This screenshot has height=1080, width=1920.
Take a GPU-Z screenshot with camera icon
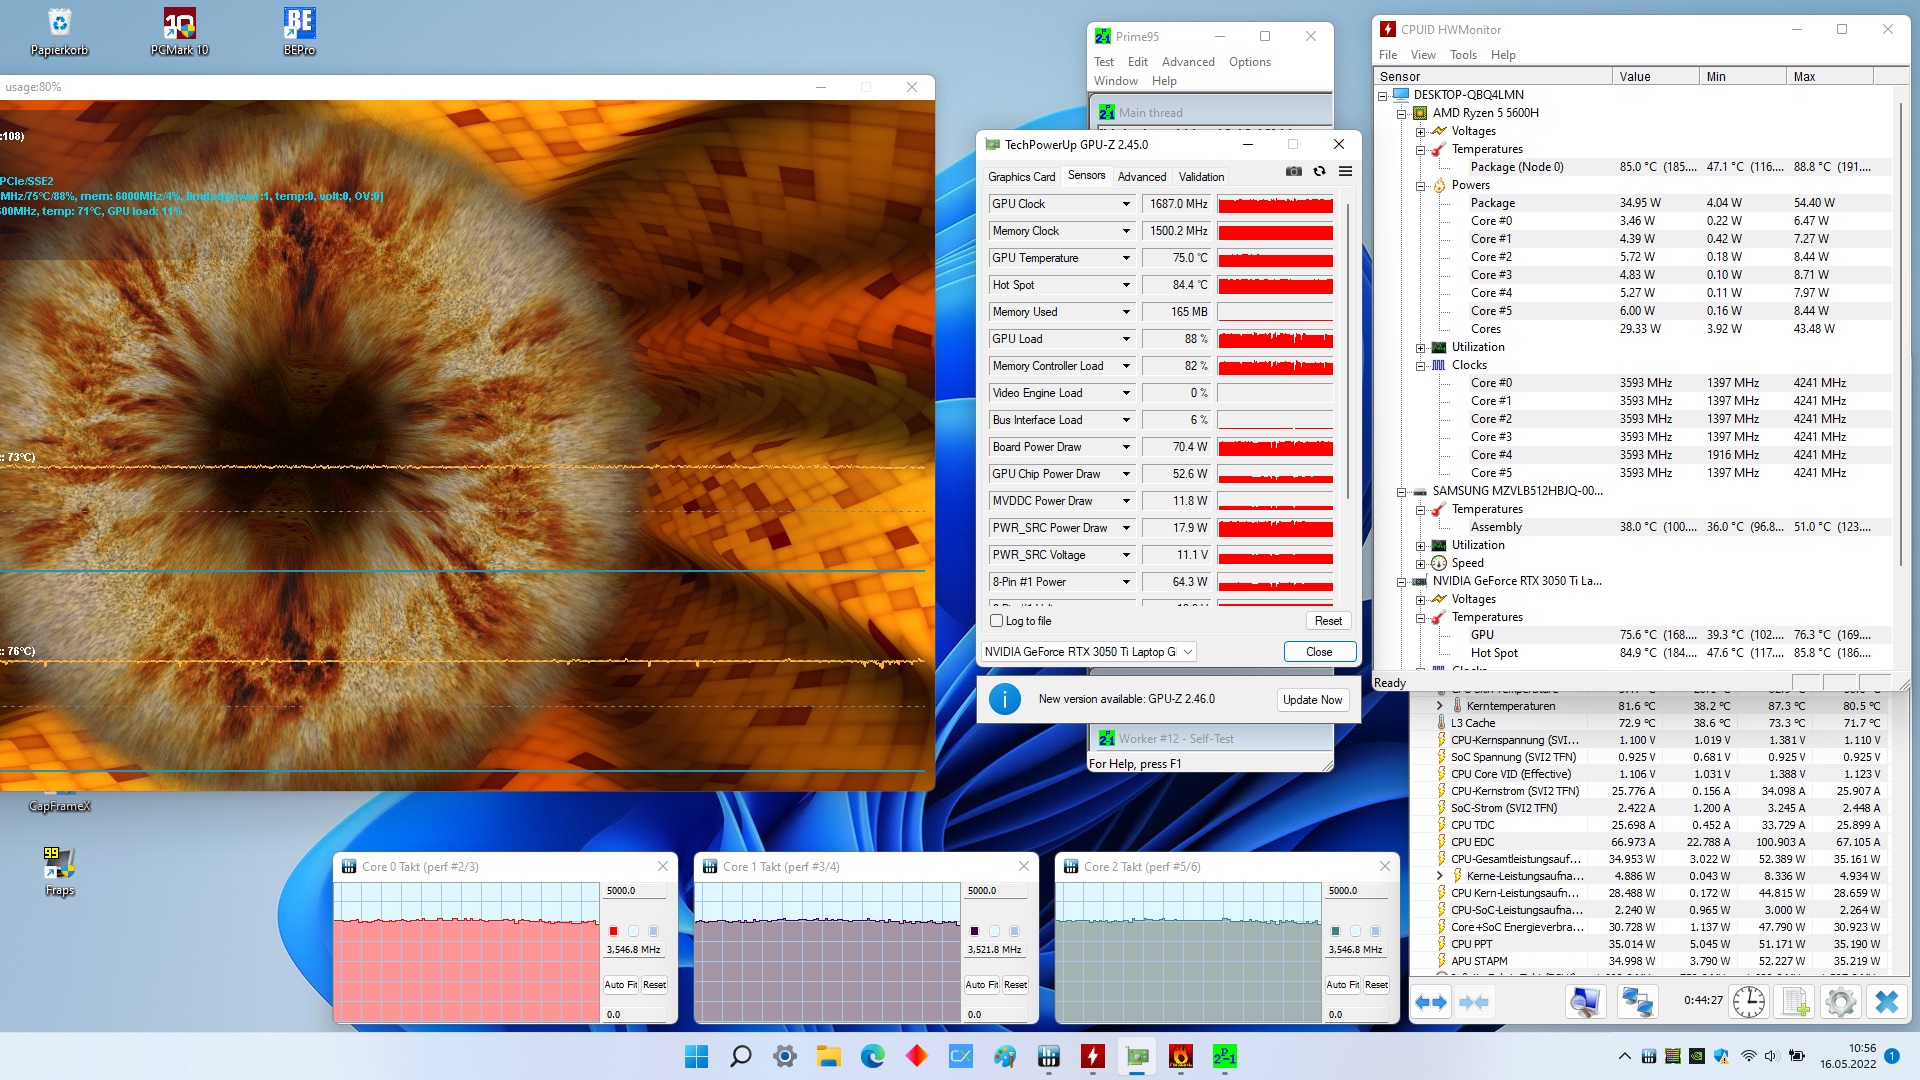click(x=1294, y=172)
